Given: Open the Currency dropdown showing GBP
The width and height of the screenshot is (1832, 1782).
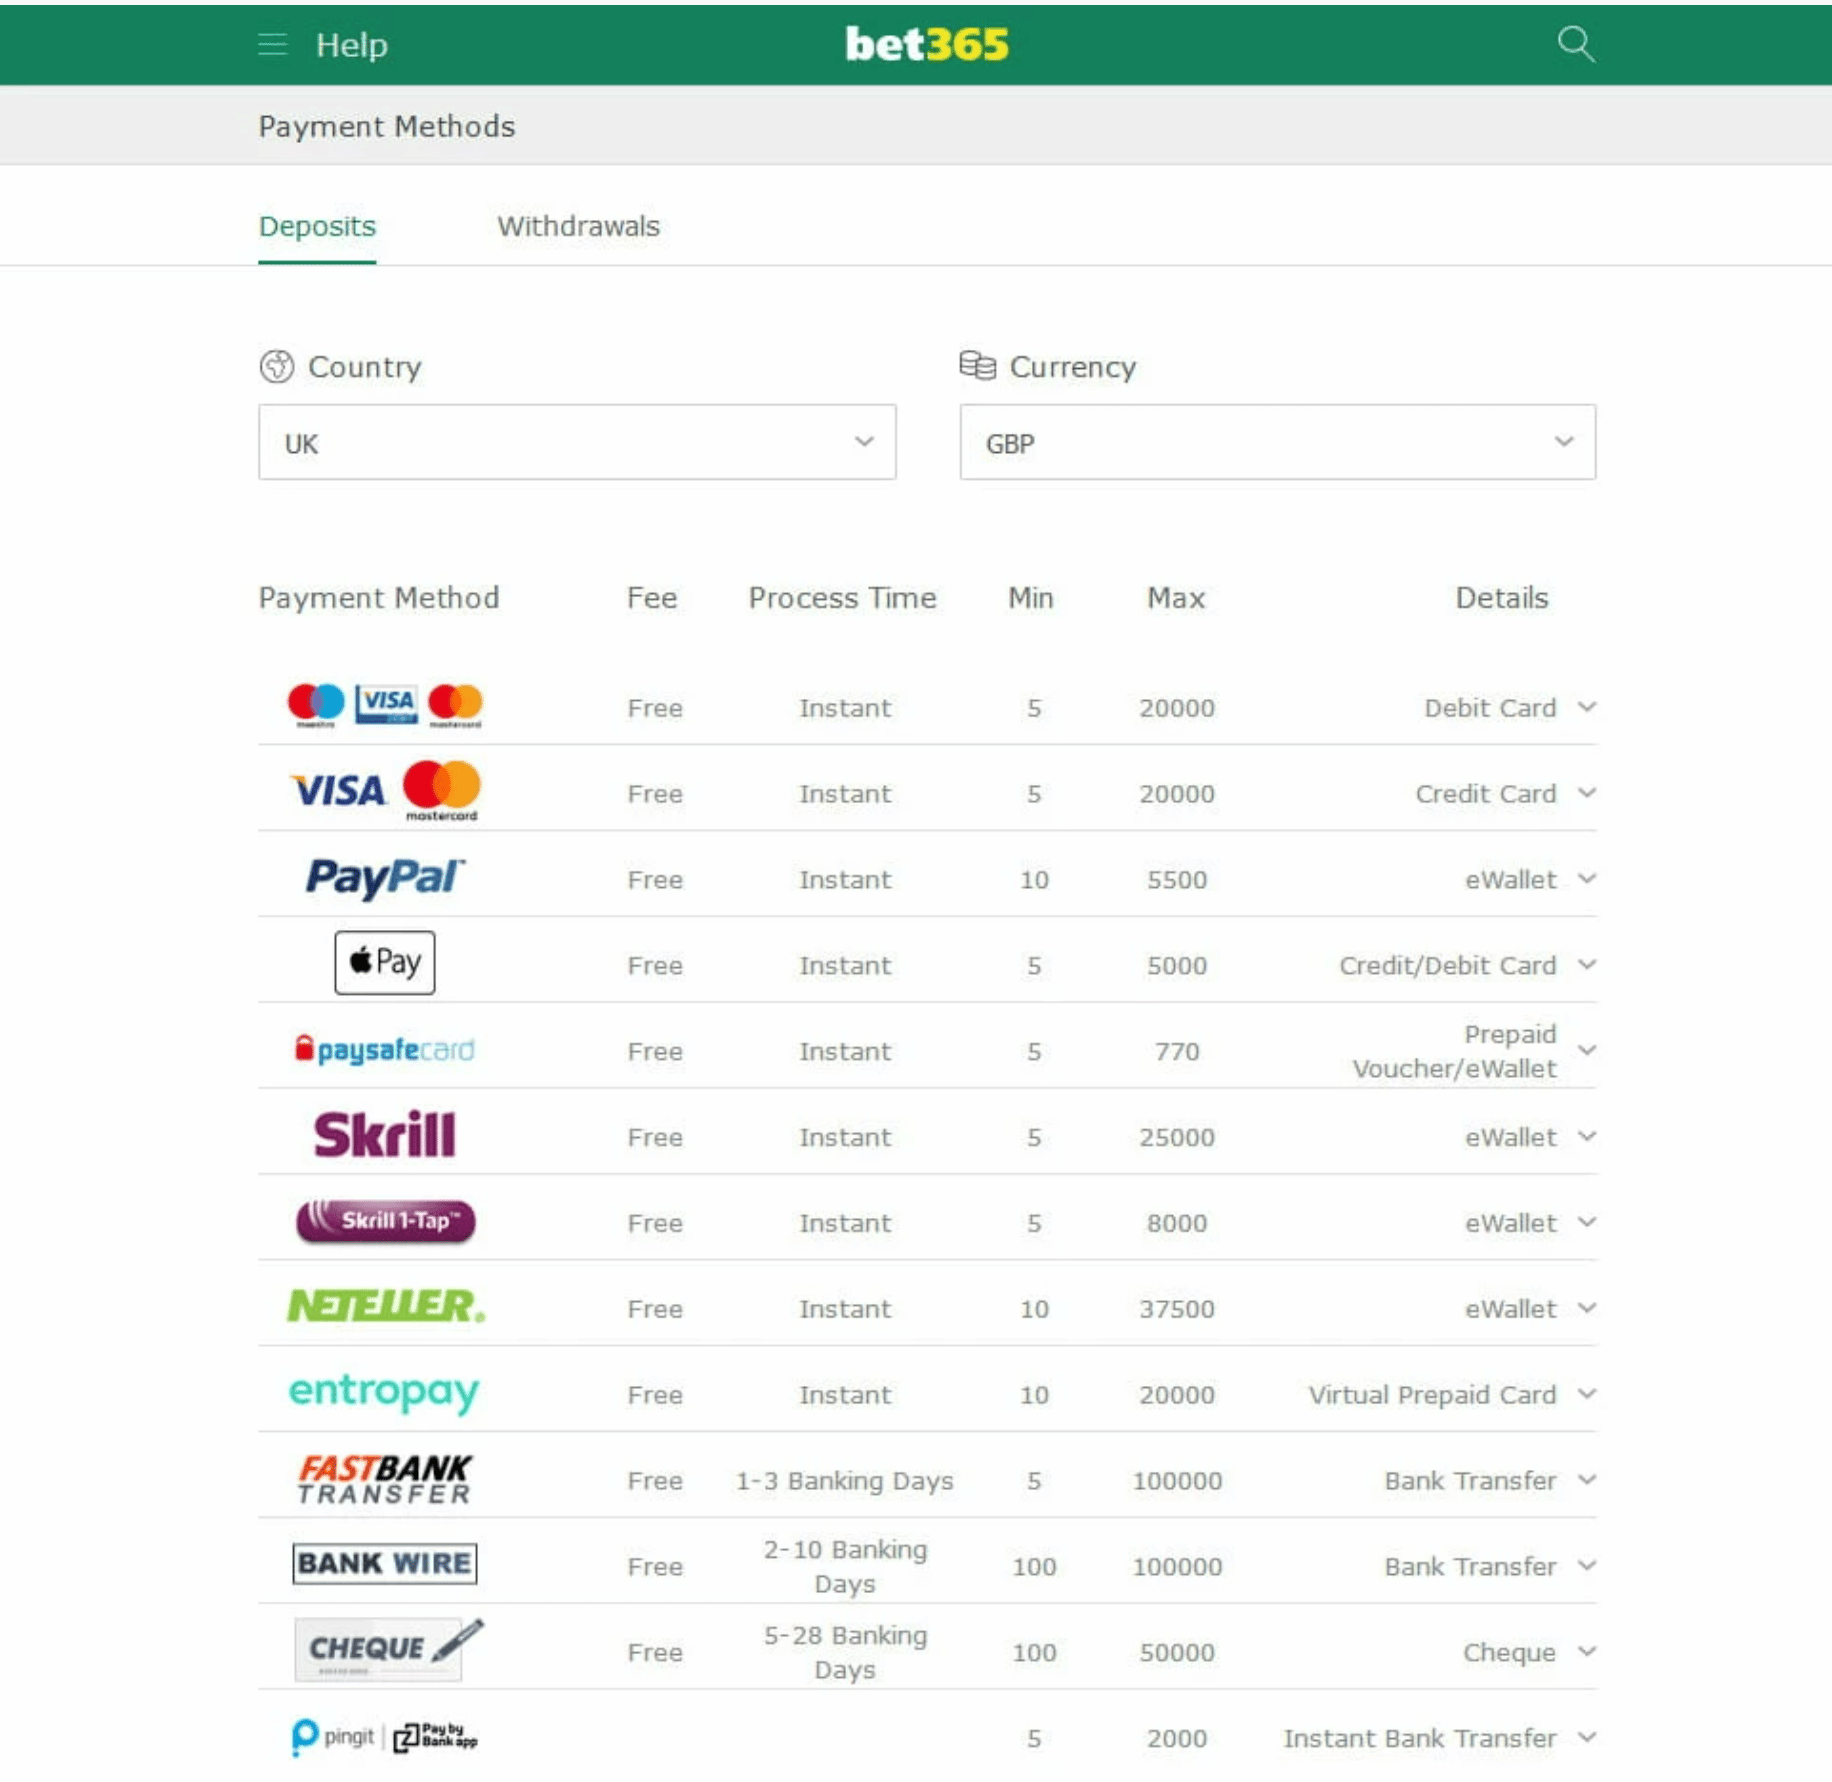Looking at the screenshot, I should tap(1278, 442).
